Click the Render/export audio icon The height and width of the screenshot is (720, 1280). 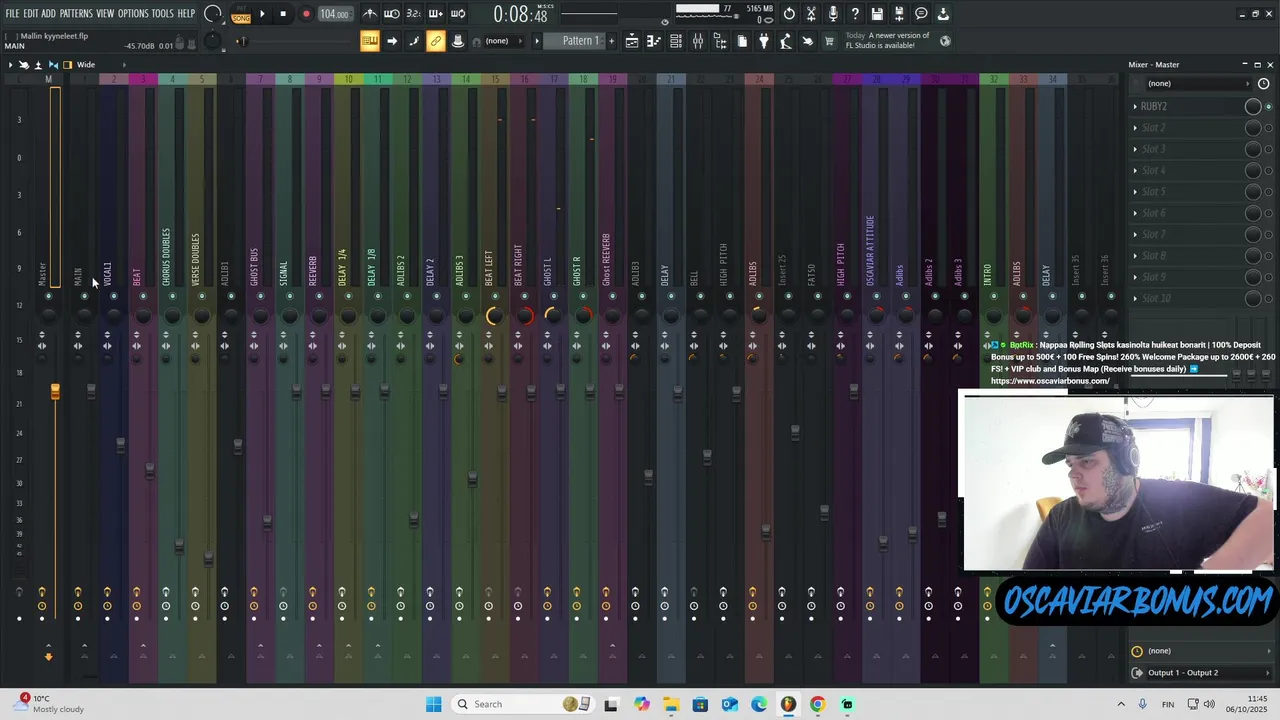tap(899, 14)
